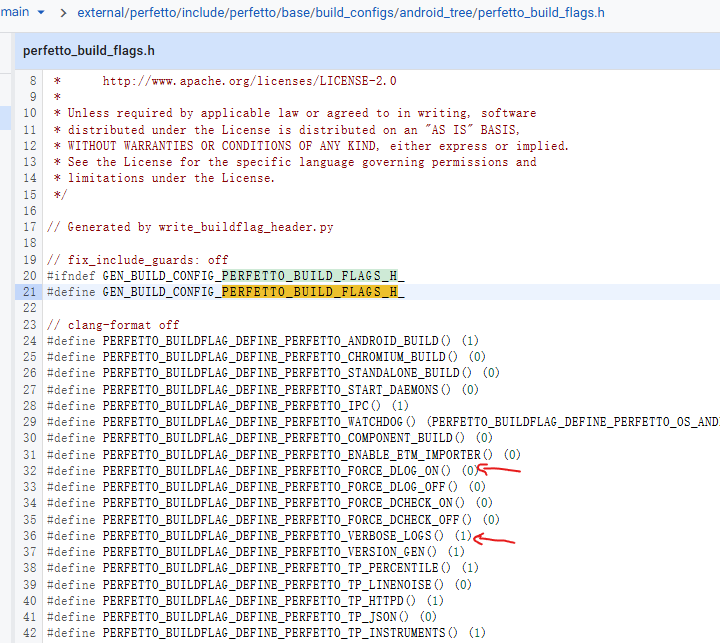Select line number 24 in gutter

[29, 341]
